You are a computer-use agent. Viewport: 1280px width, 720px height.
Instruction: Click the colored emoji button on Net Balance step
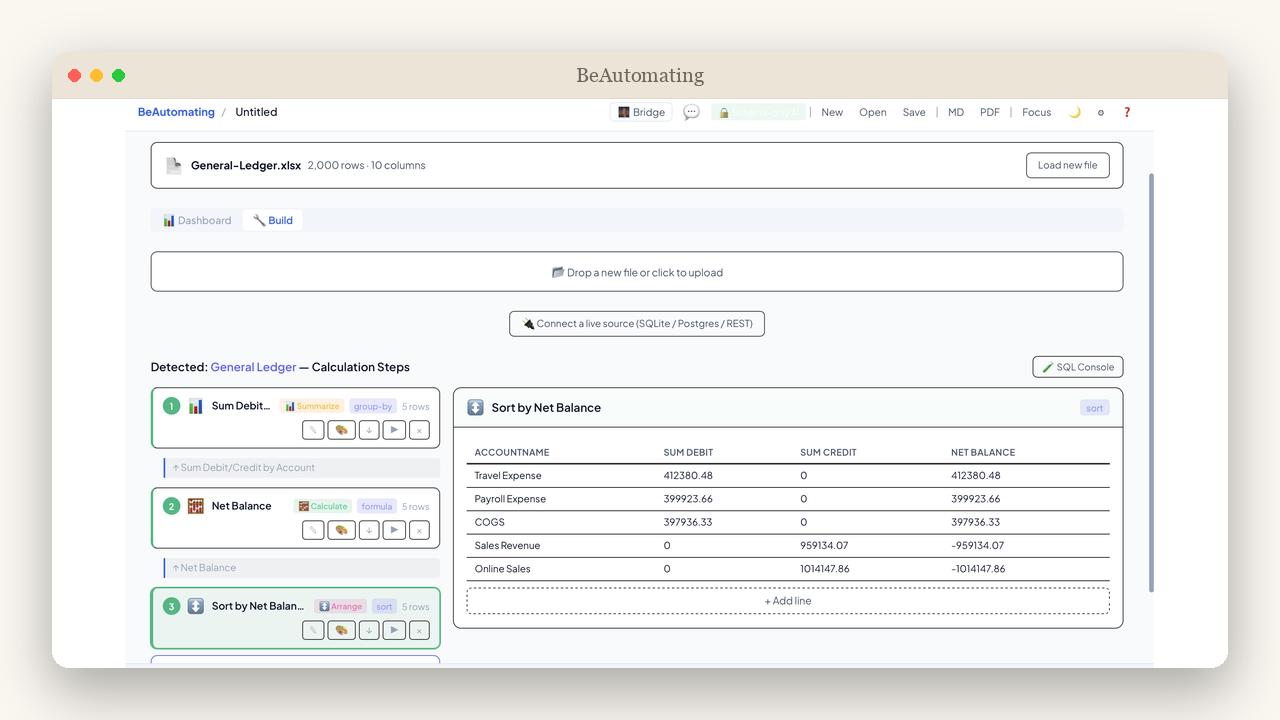tap(341, 530)
